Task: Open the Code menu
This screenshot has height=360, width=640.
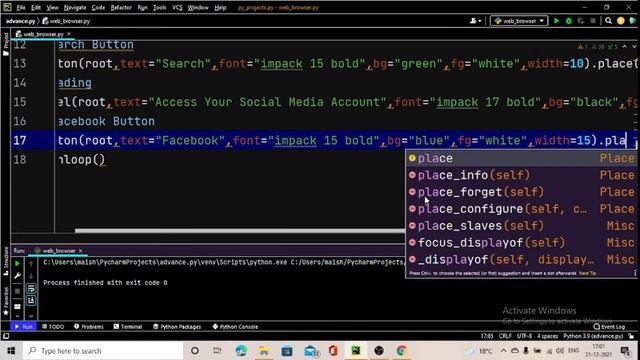Action: pyautogui.click(x=98, y=7)
